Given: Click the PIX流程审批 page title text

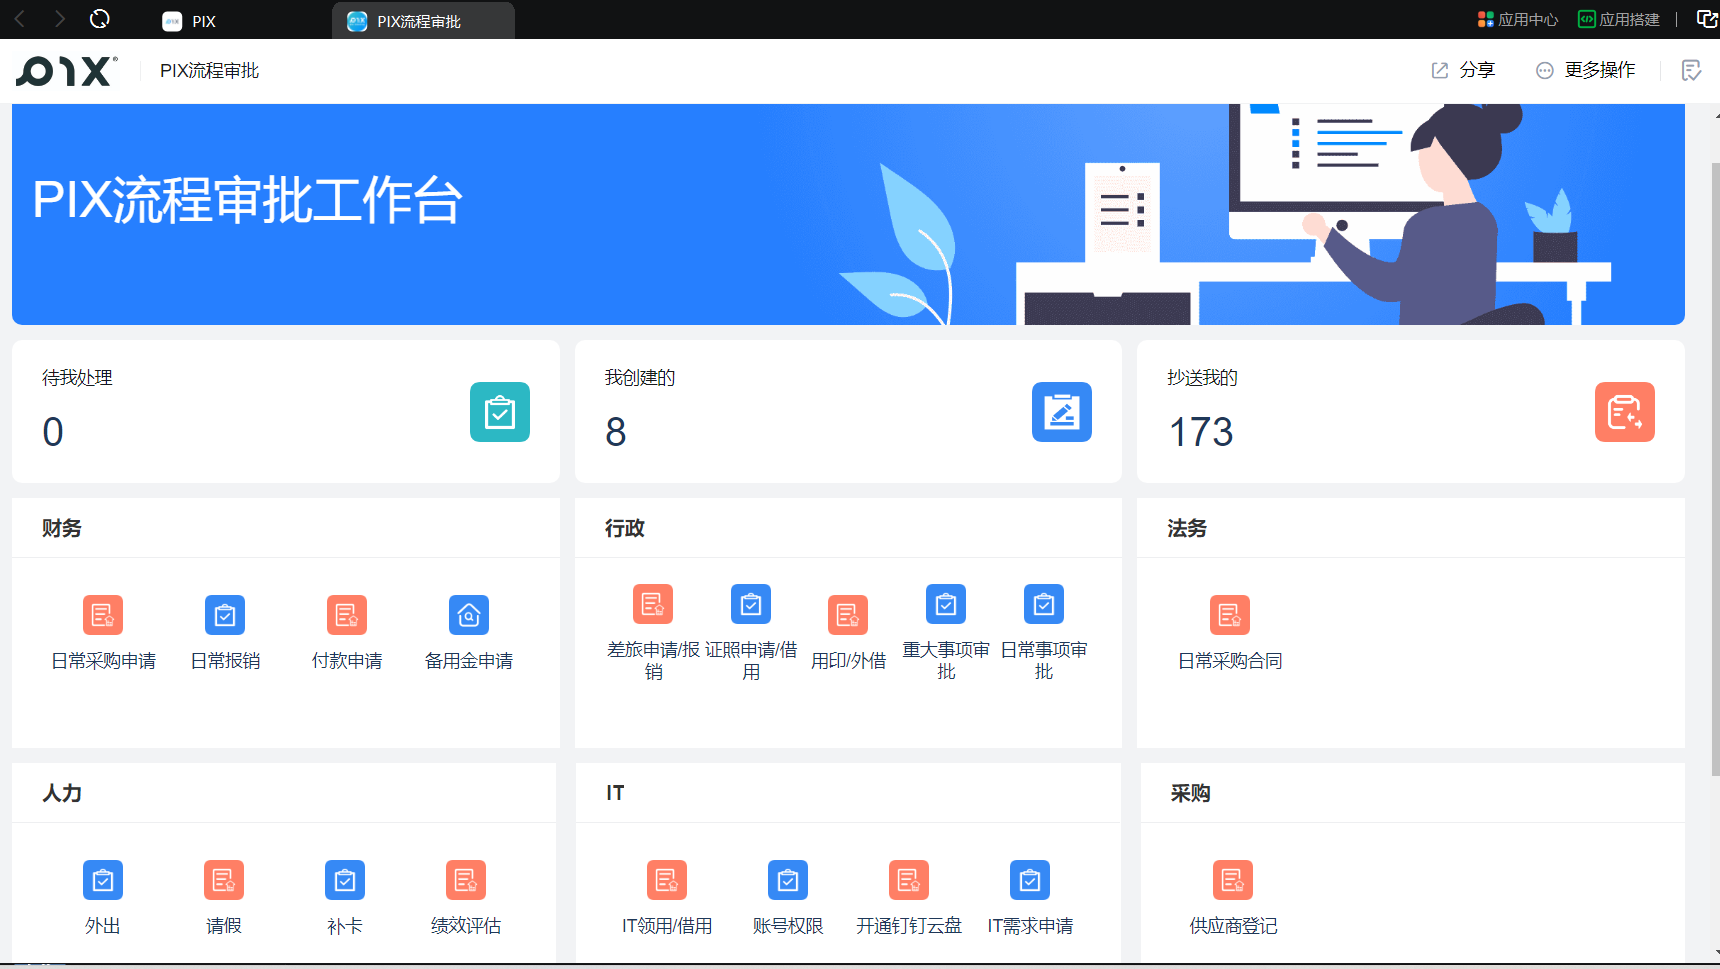Looking at the screenshot, I should [x=210, y=71].
